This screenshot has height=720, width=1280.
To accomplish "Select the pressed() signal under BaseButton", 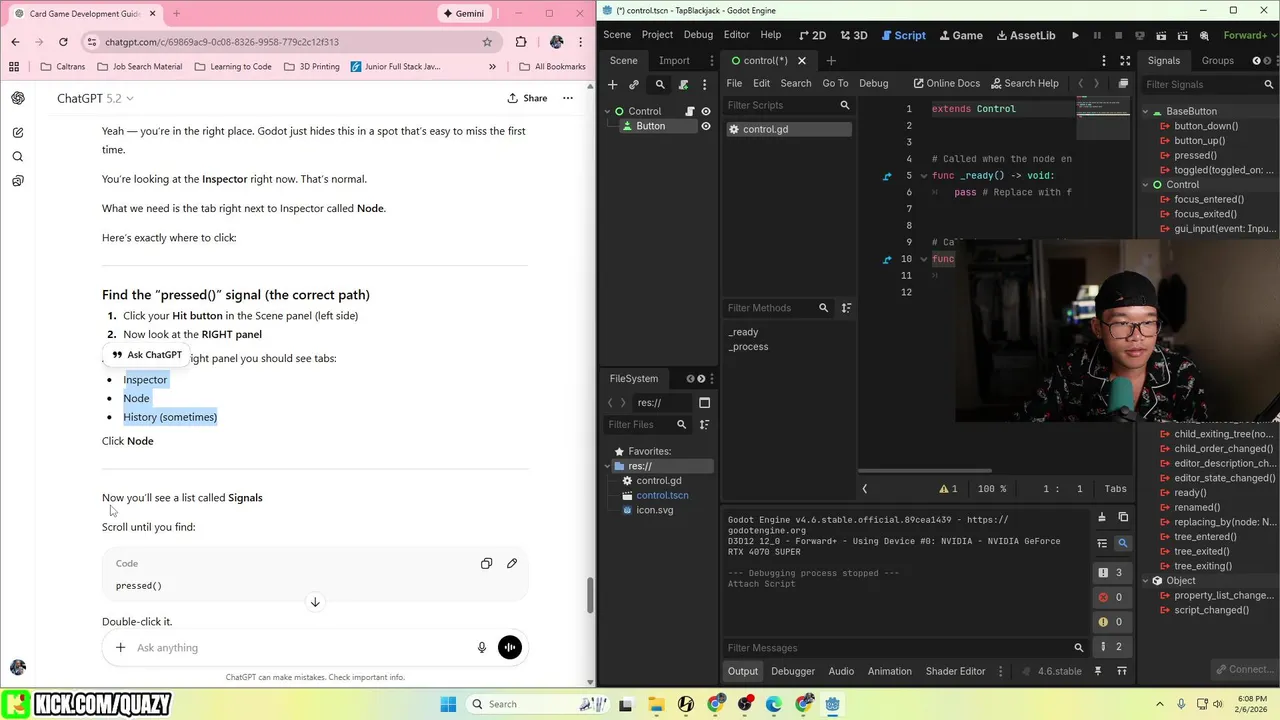I will [1195, 155].
